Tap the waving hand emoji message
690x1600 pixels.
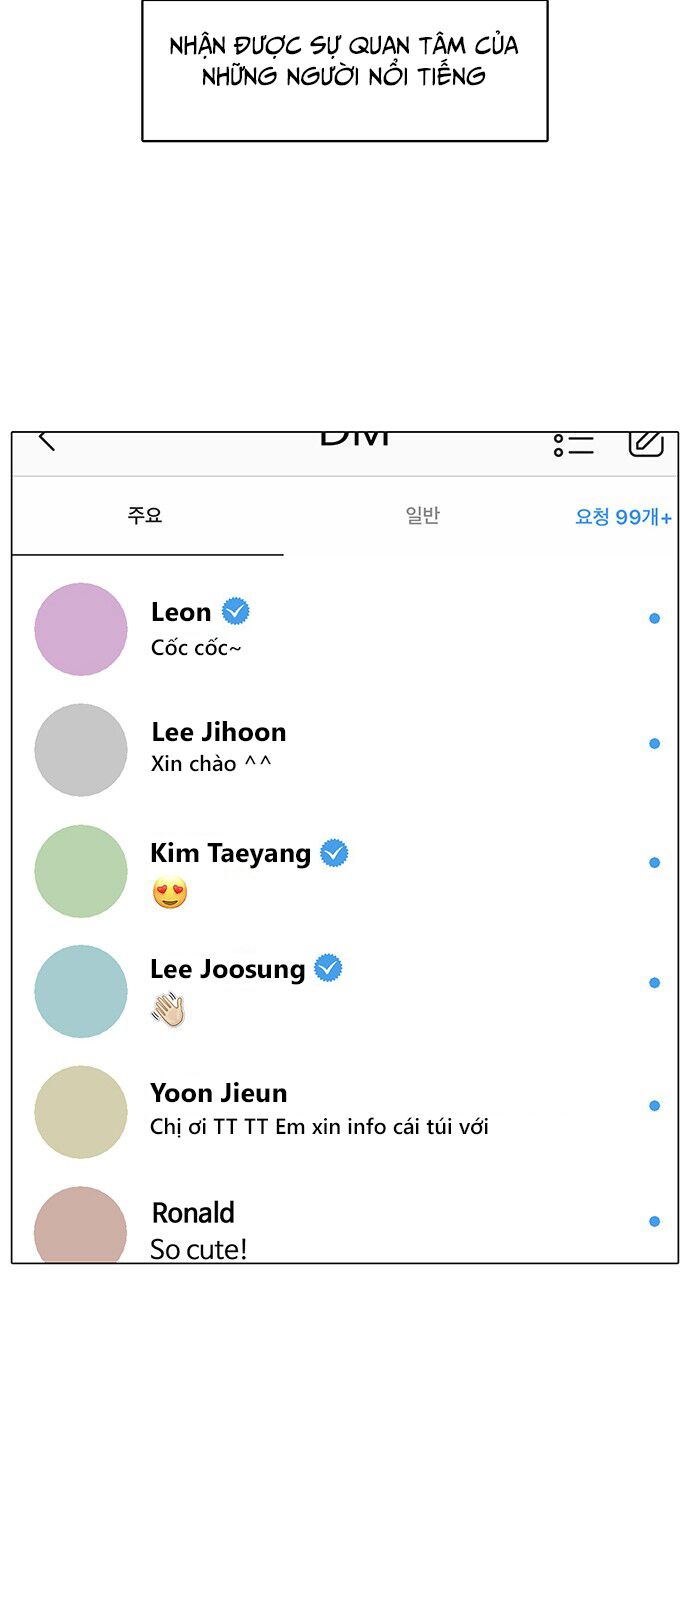point(168,1010)
